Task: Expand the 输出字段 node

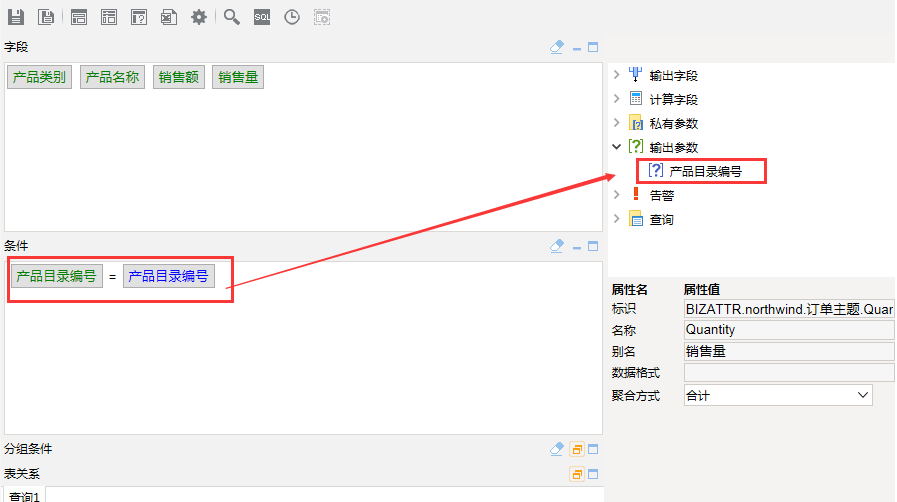Action: click(617, 75)
